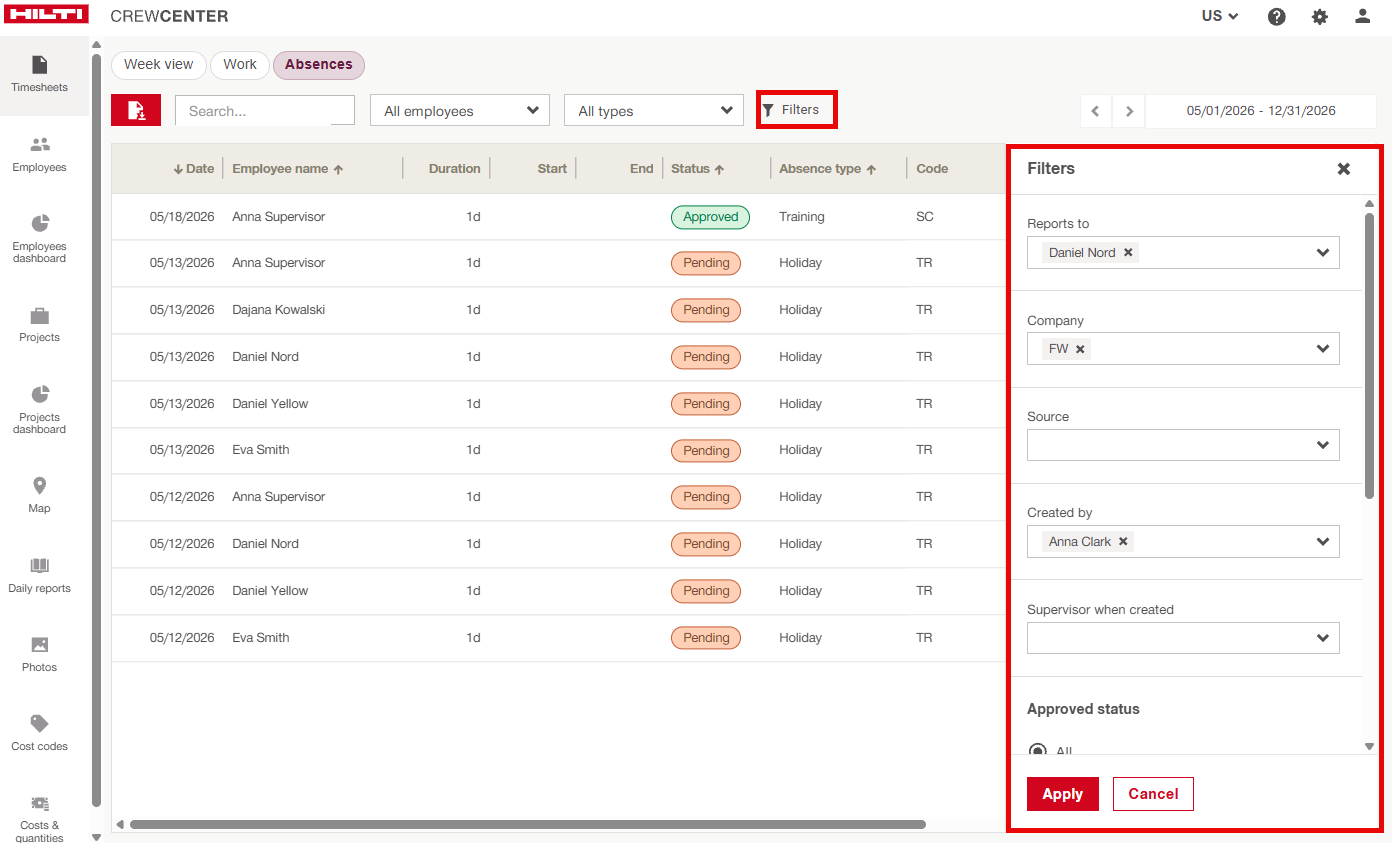
Task: Close the Filters panel with the X
Action: pos(1344,169)
